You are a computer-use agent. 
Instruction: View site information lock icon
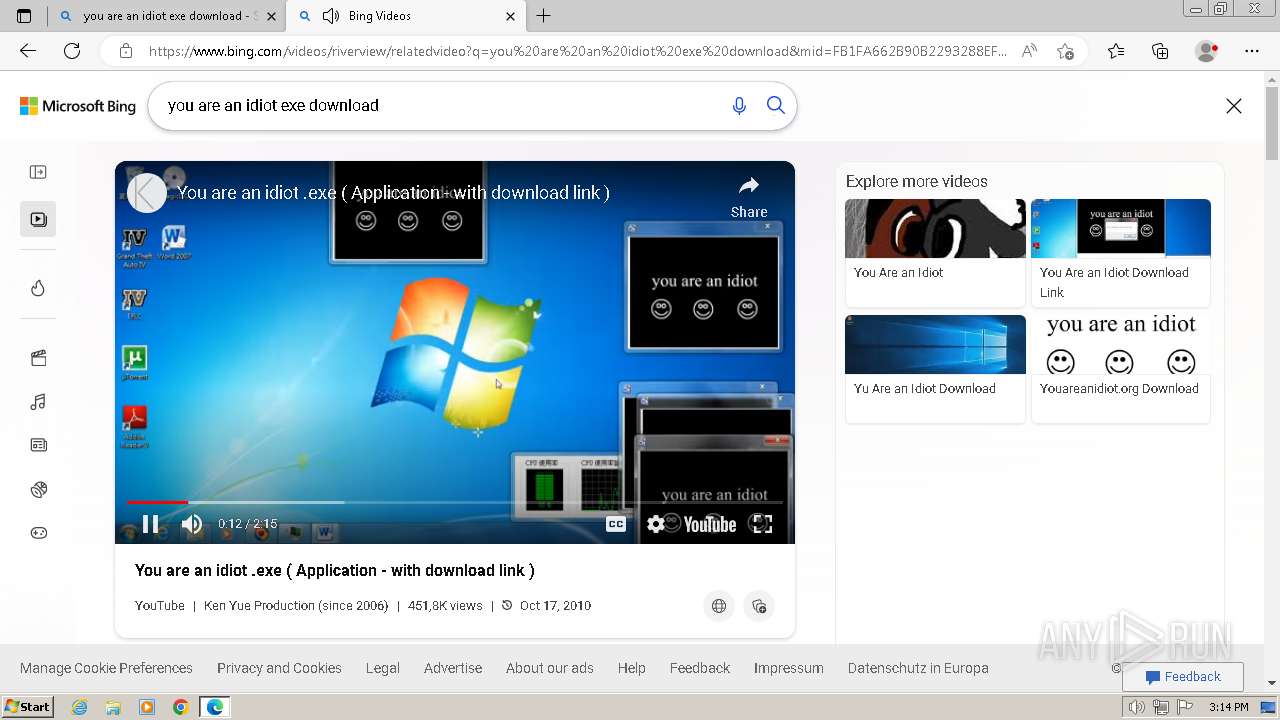125,51
